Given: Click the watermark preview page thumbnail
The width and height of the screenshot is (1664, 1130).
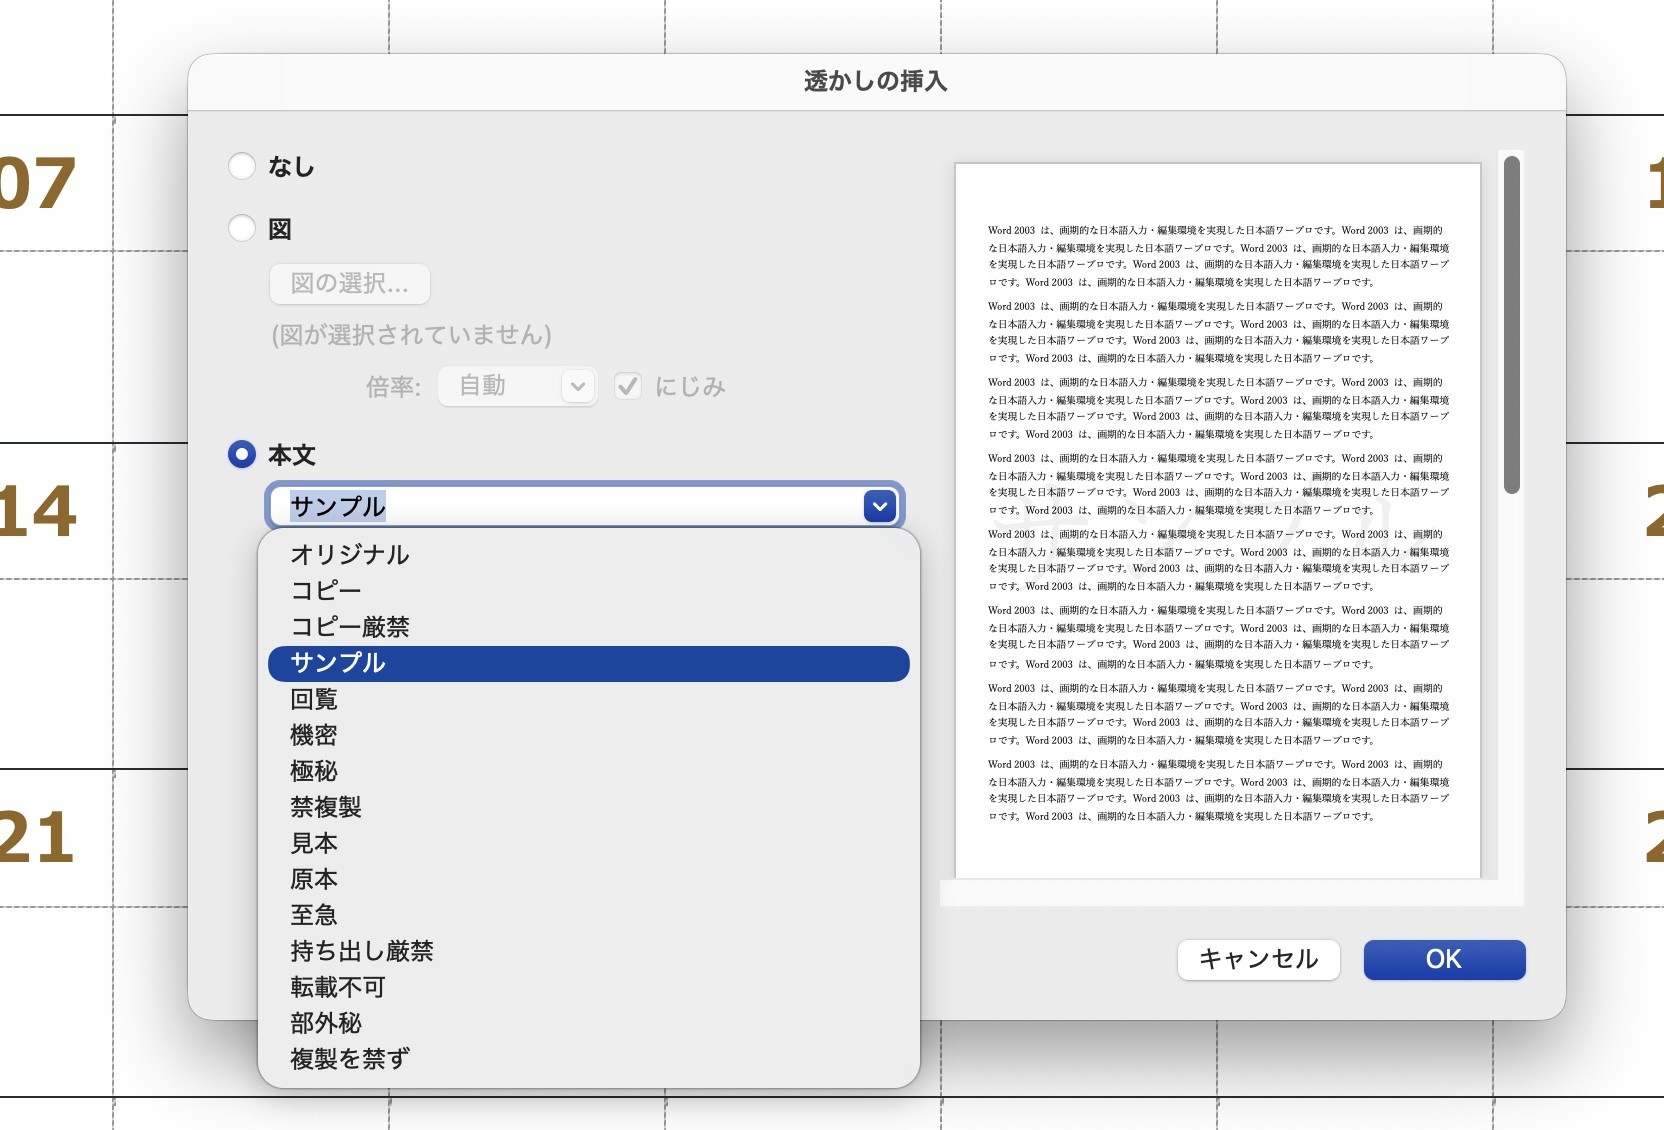Looking at the screenshot, I should [1218, 521].
